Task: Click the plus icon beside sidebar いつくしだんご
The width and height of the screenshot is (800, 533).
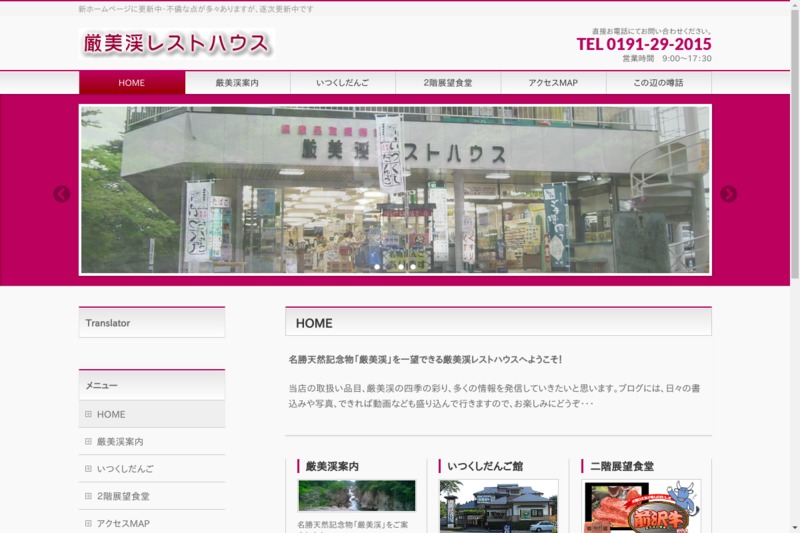Action: (88, 469)
